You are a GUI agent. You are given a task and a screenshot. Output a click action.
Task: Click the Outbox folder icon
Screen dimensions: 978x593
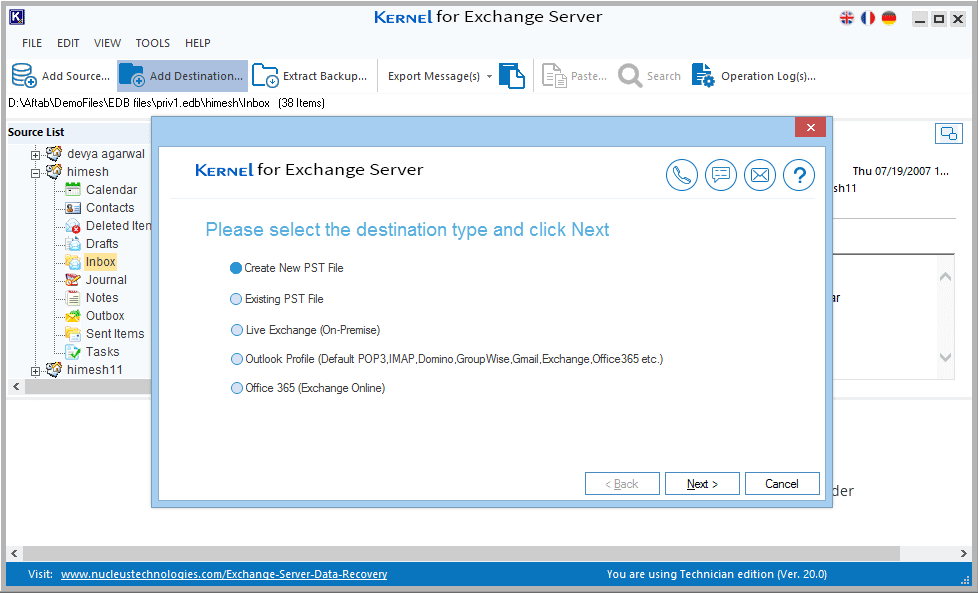[x=73, y=316]
